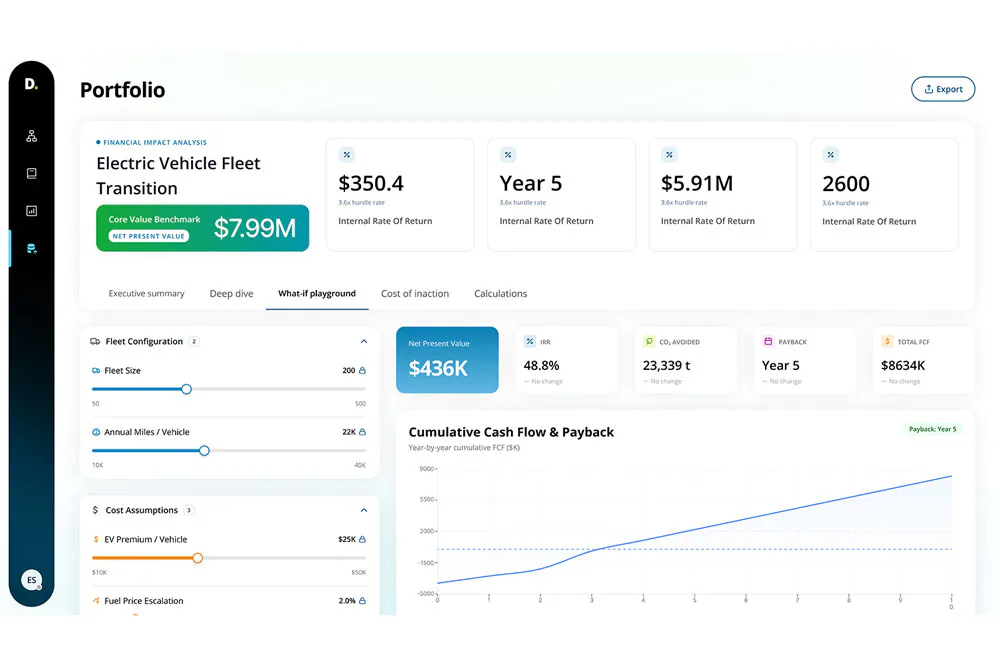Click the Cost Assumptions count badge 3
This screenshot has width=1000, height=667.
click(189, 510)
